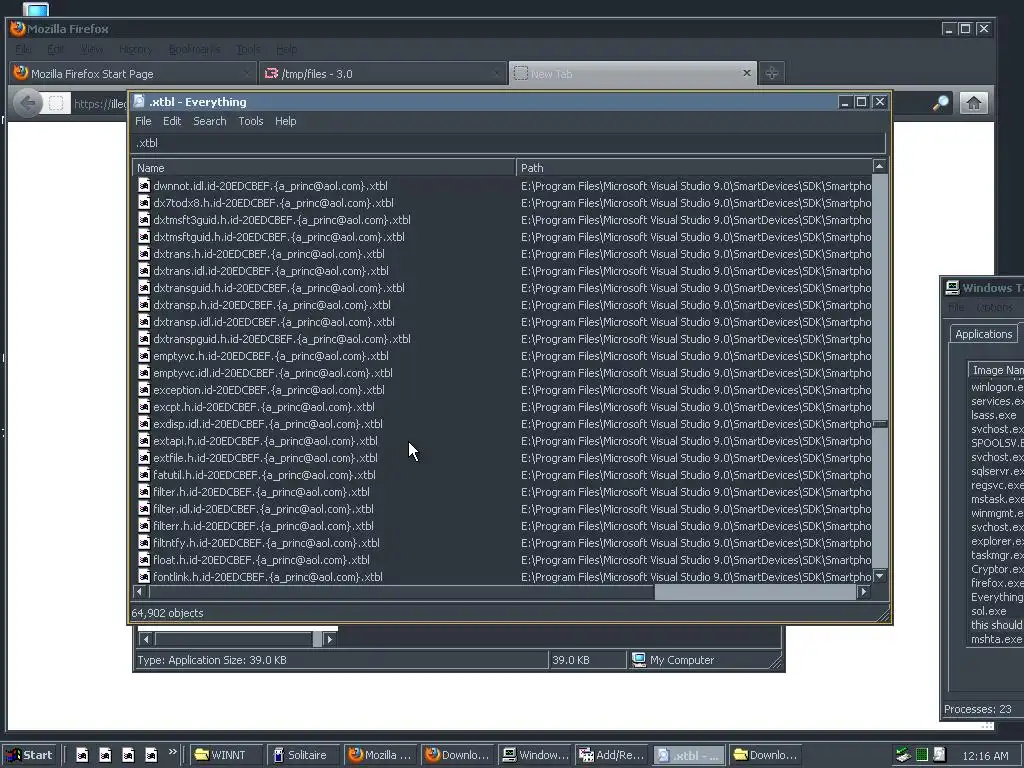Click scroll up arrow in Everything results
The width and height of the screenshot is (1024, 768).
pyautogui.click(x=880, y=167)
